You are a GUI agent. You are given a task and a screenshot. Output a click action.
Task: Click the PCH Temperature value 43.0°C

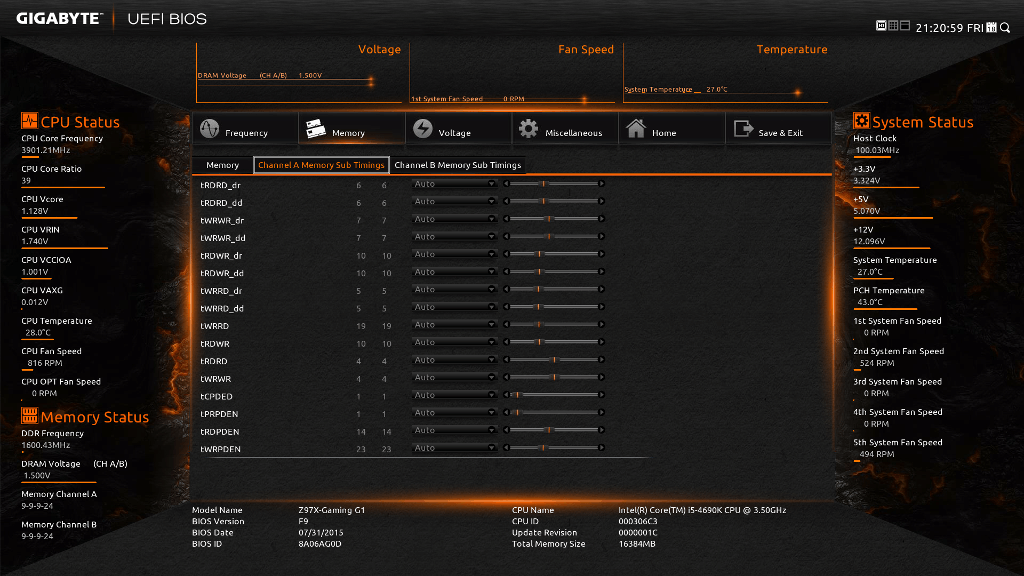tap(870, 302)
